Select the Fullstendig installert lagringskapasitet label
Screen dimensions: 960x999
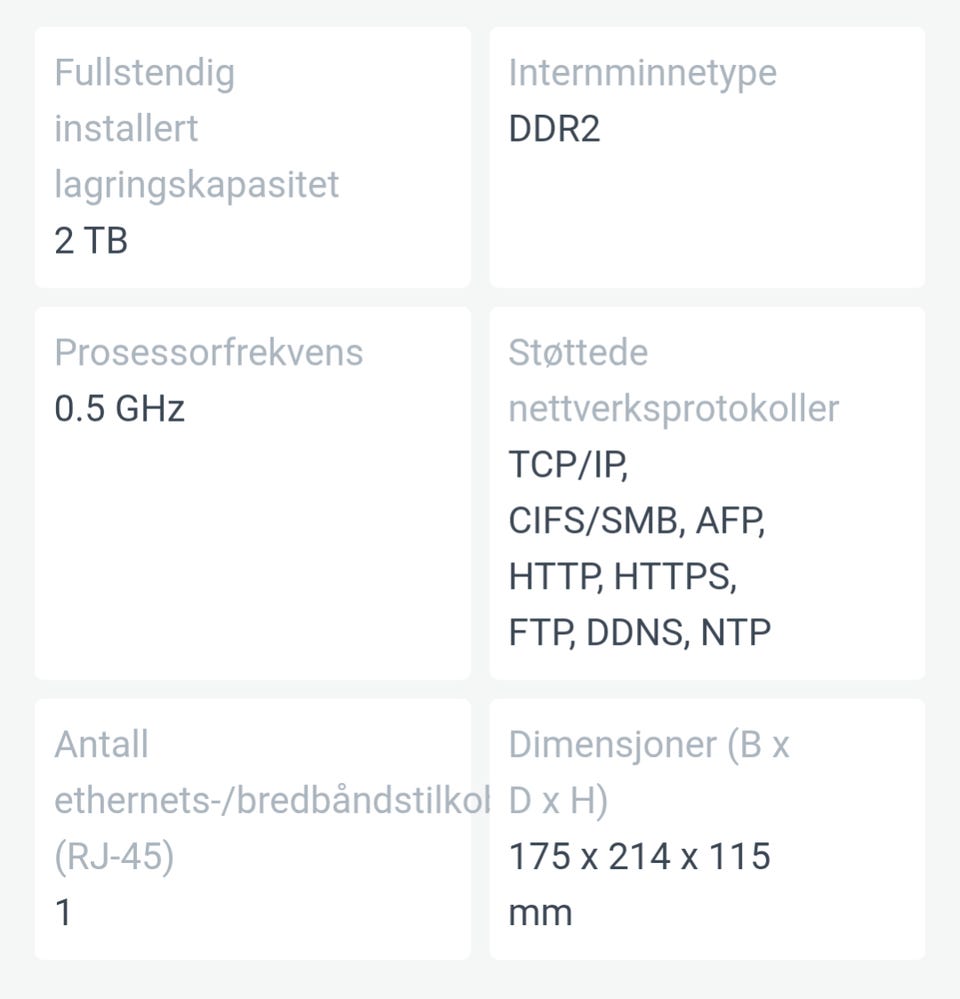196,128
